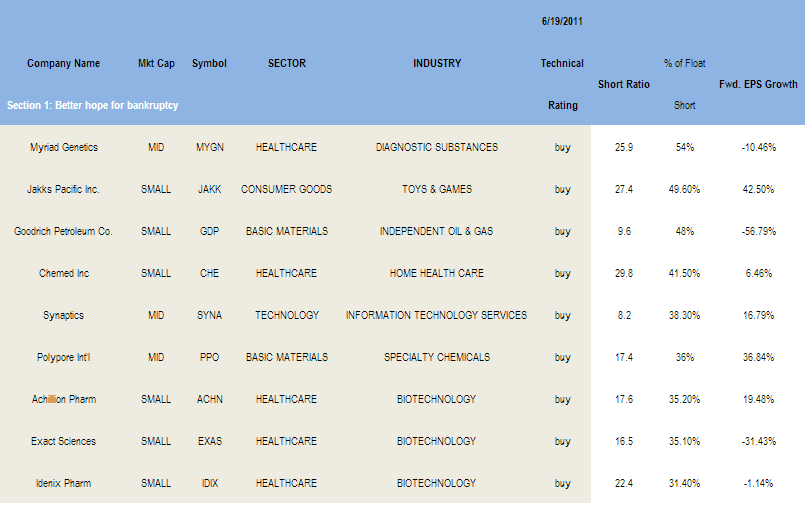
Task: Select the Myriad Genetics company cell
Action: 64,147
